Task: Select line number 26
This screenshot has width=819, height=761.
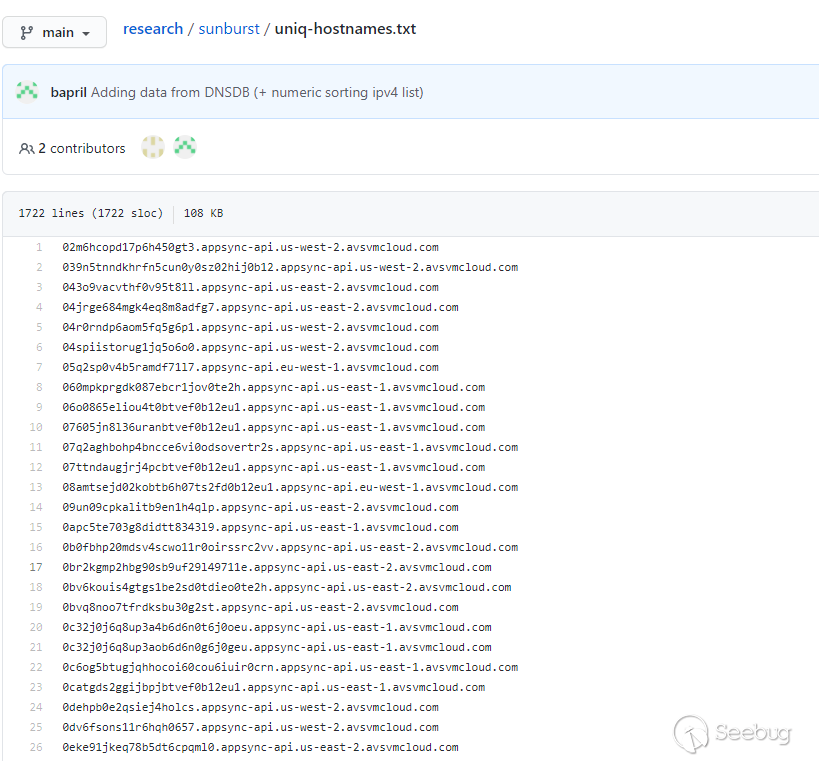Action: [x=36, y=747]
